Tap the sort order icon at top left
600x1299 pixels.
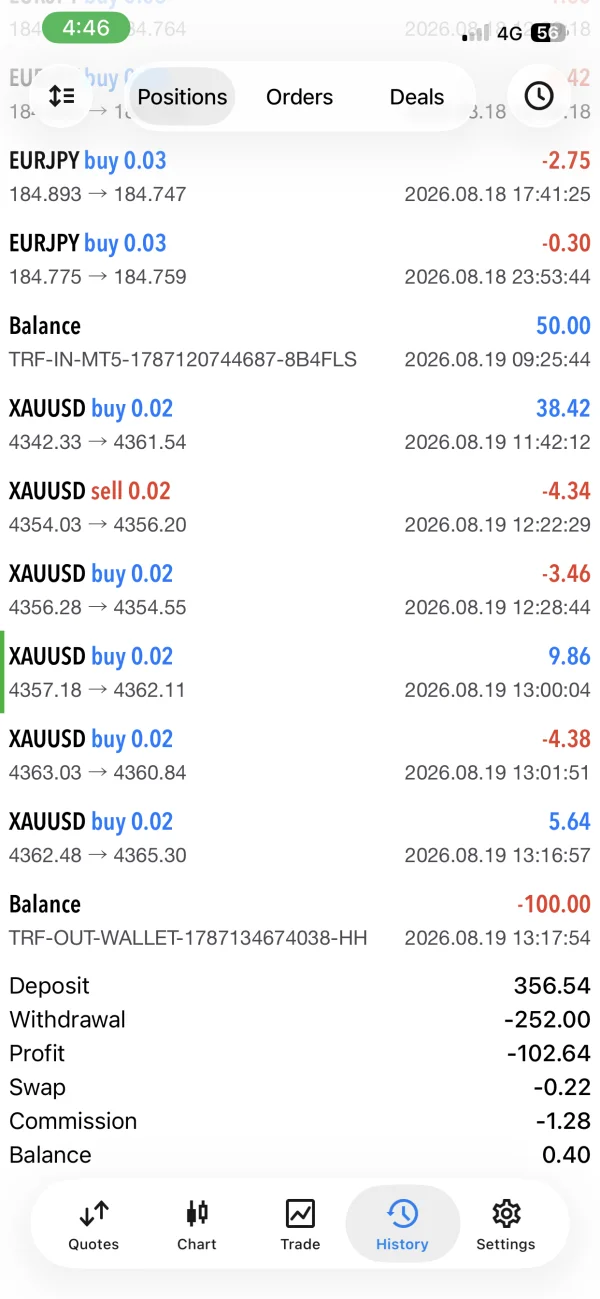click(62, 96)
